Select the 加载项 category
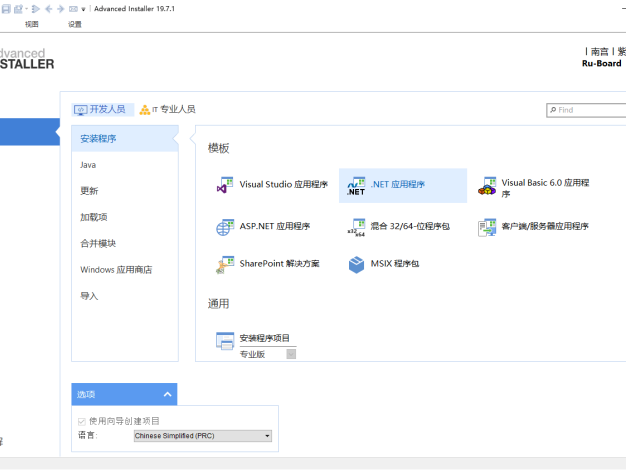This screenshot has width=626, height=470. 125,217
